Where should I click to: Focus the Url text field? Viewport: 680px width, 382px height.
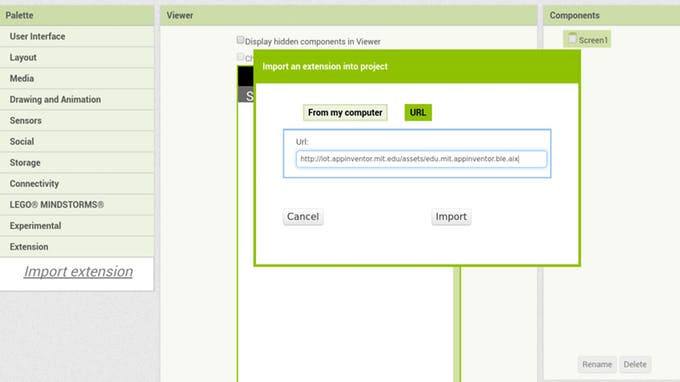[421, 159]
